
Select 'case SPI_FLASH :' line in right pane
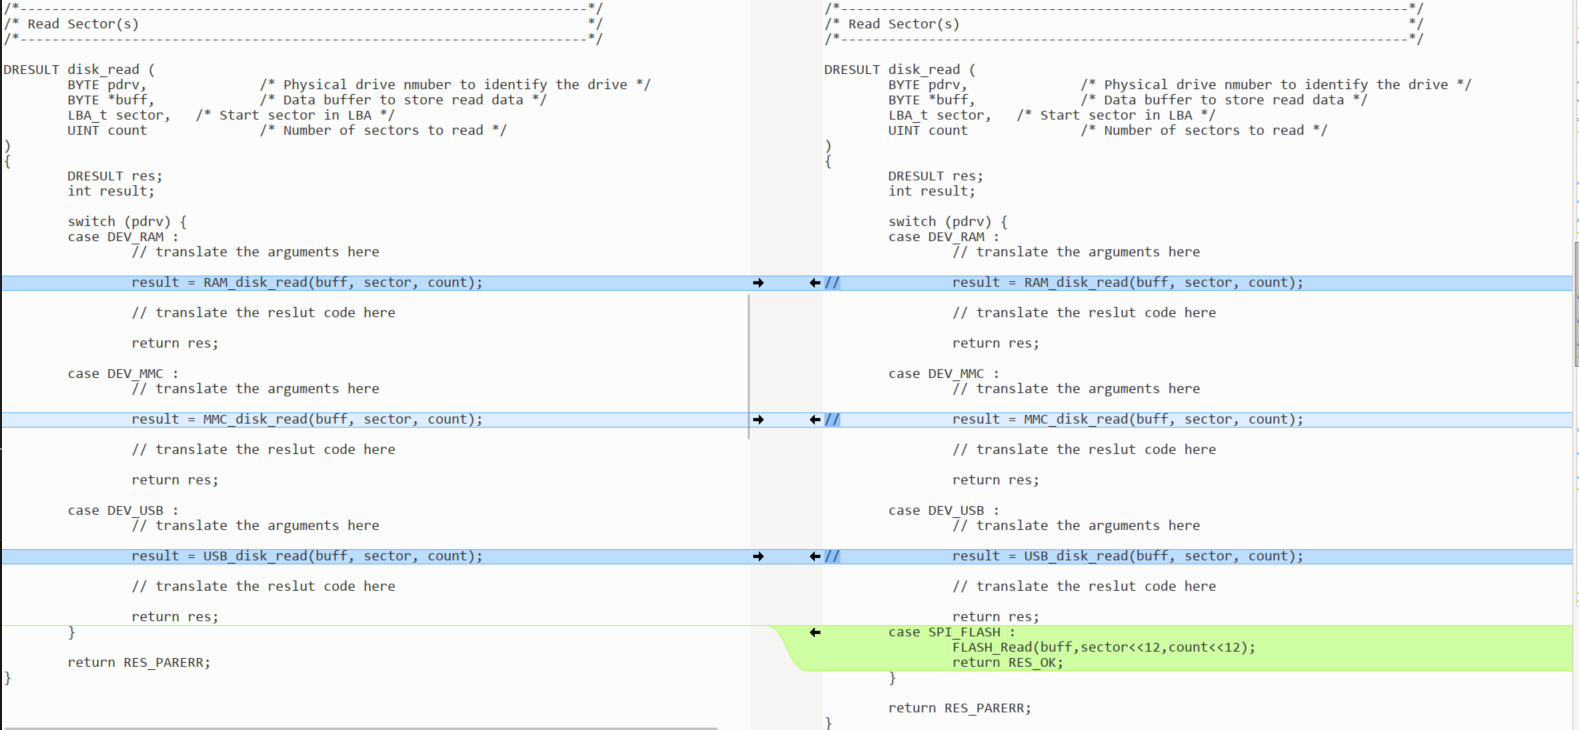click(x=951, y=632)
